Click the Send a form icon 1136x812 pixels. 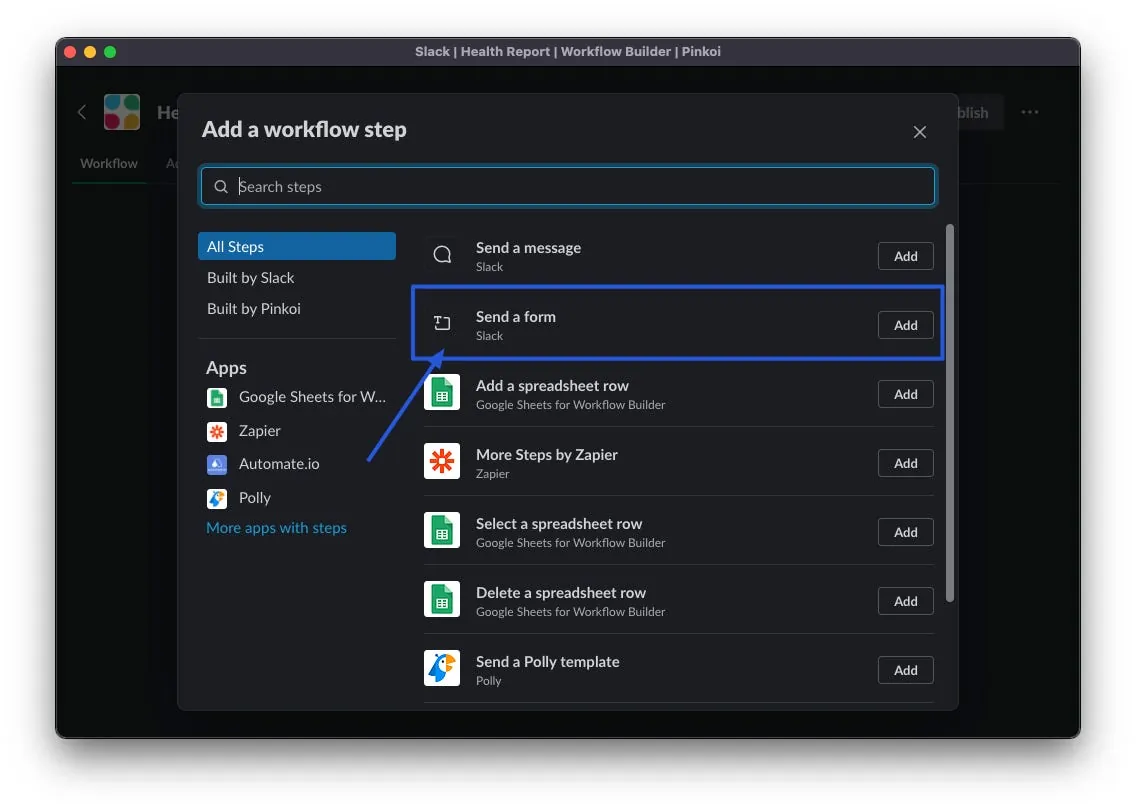(x=442, y=323)
